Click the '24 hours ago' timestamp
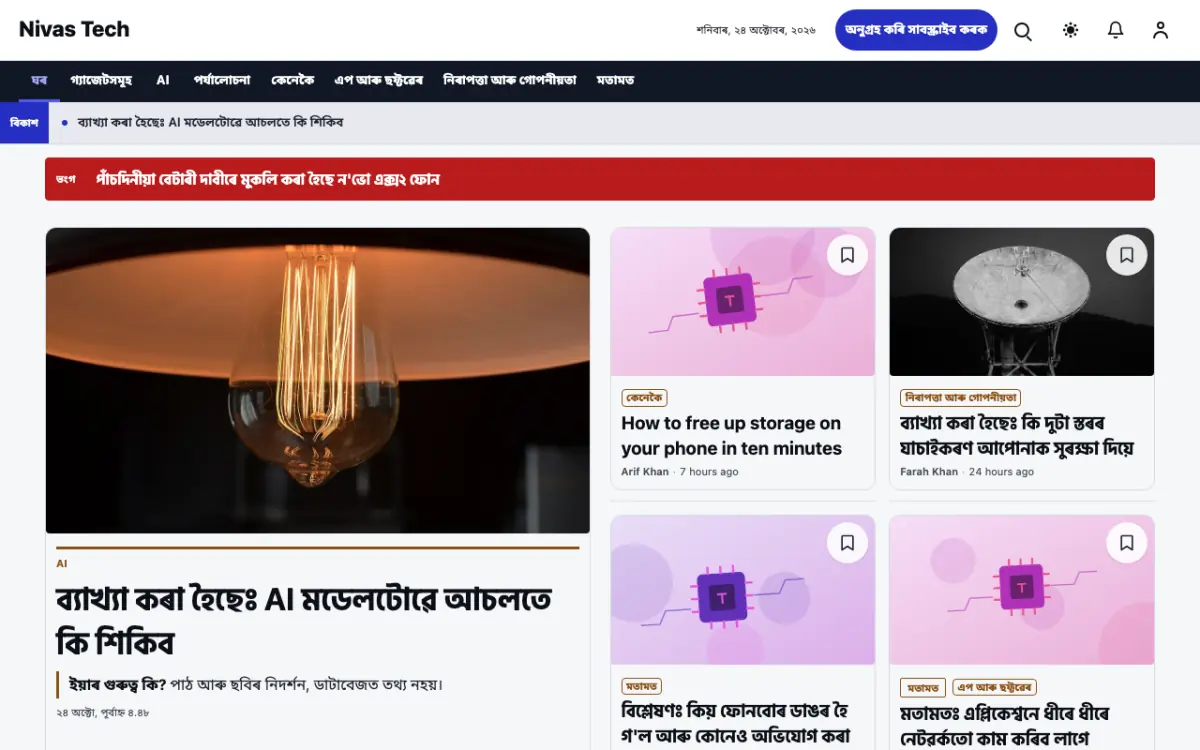Screen dimensions: 1200x750 pos(1001,472)
